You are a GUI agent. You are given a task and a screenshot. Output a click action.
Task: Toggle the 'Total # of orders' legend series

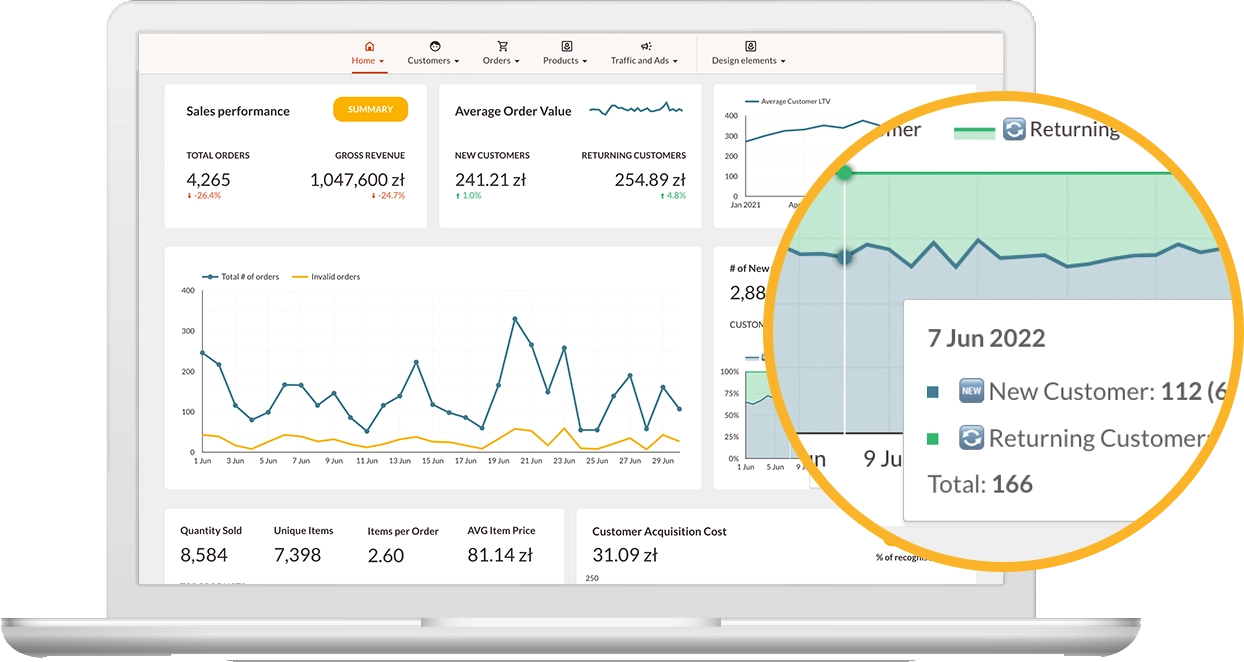pyautogui.click(x=240, y=277)
